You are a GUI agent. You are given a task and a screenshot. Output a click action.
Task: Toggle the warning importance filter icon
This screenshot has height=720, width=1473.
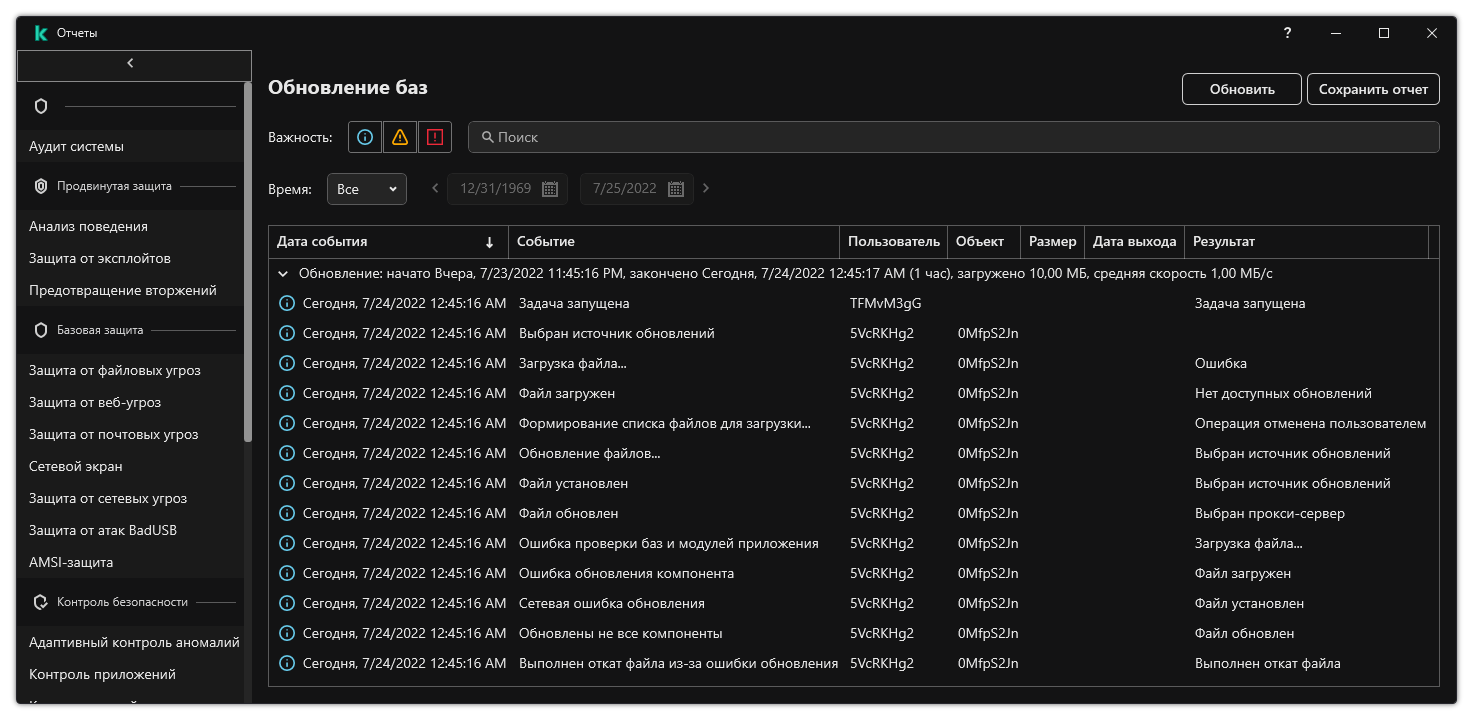pos(400,137)
